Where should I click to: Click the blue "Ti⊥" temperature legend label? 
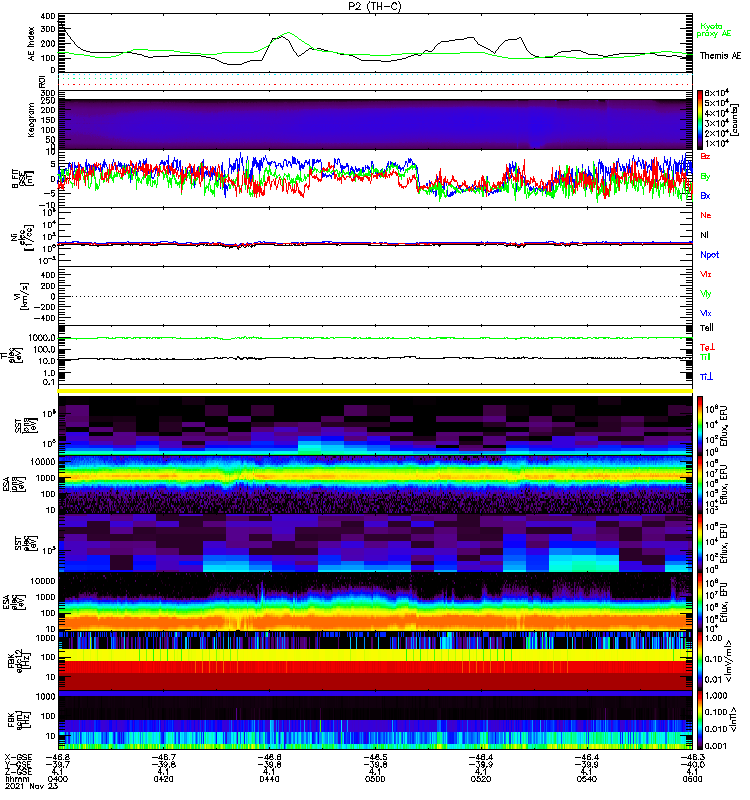706,377
